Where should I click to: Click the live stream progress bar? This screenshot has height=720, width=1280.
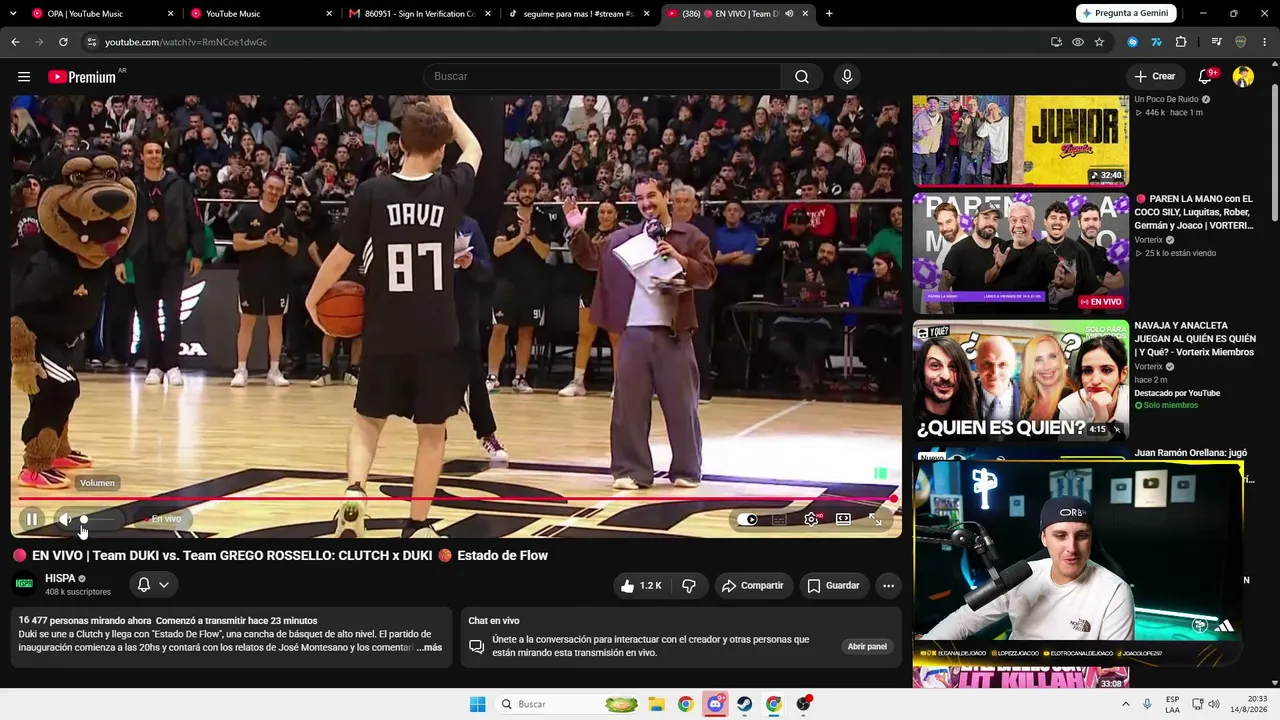(456, 498)
